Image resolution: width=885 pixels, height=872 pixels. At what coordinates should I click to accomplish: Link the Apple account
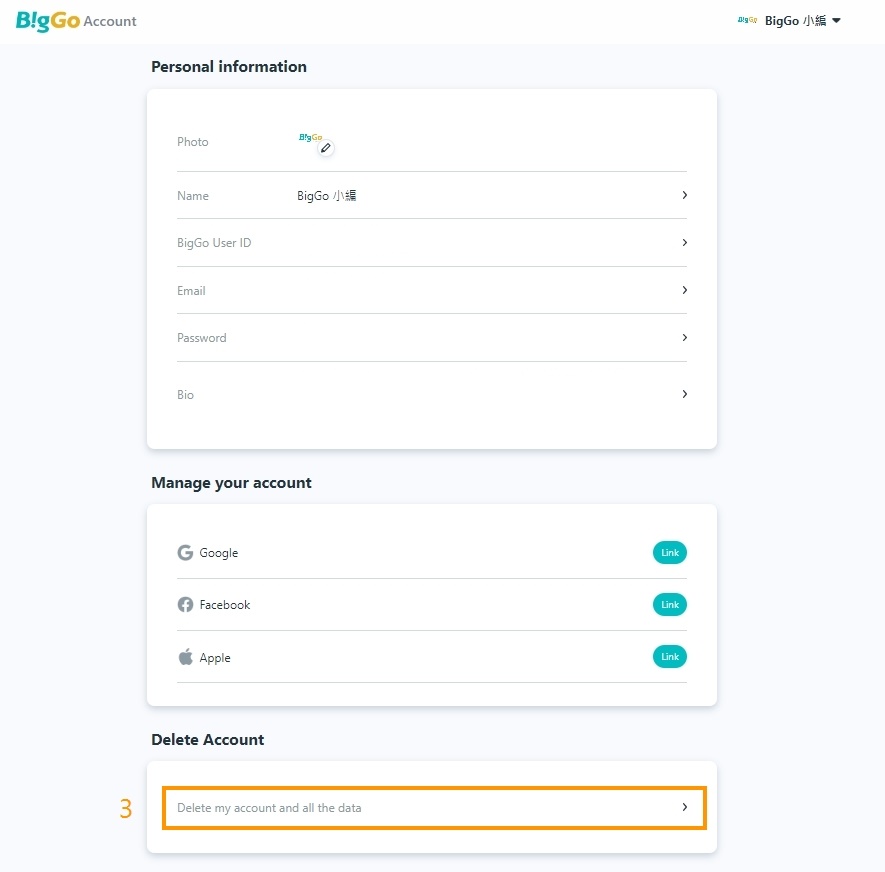coord(669,657)
